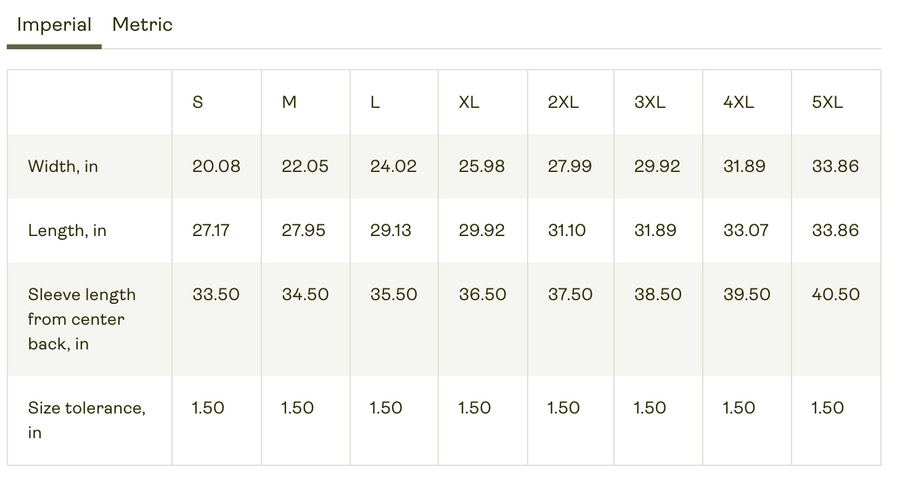Click the "Width, in" row label
This screenshot has height=493, width=900.
point(63,166)
